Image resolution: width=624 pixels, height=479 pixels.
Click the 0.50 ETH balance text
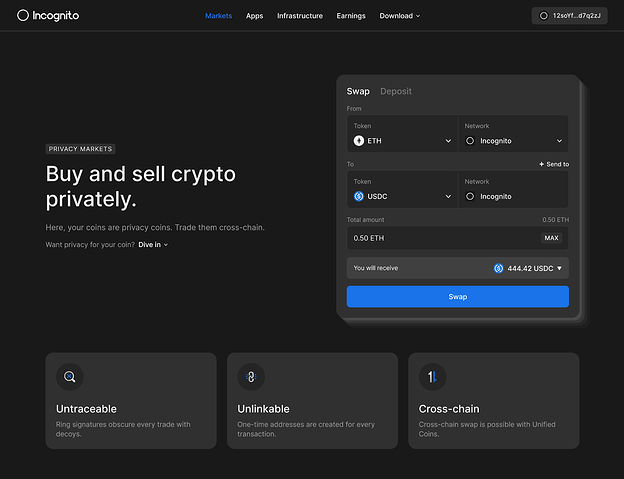[555, 220]
